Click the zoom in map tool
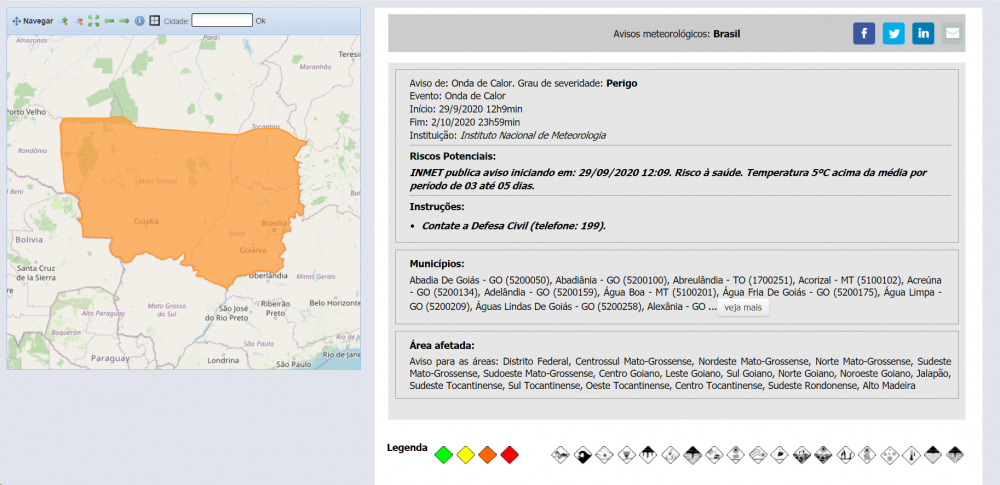The image size is (1000, 485). click(64, 20)
